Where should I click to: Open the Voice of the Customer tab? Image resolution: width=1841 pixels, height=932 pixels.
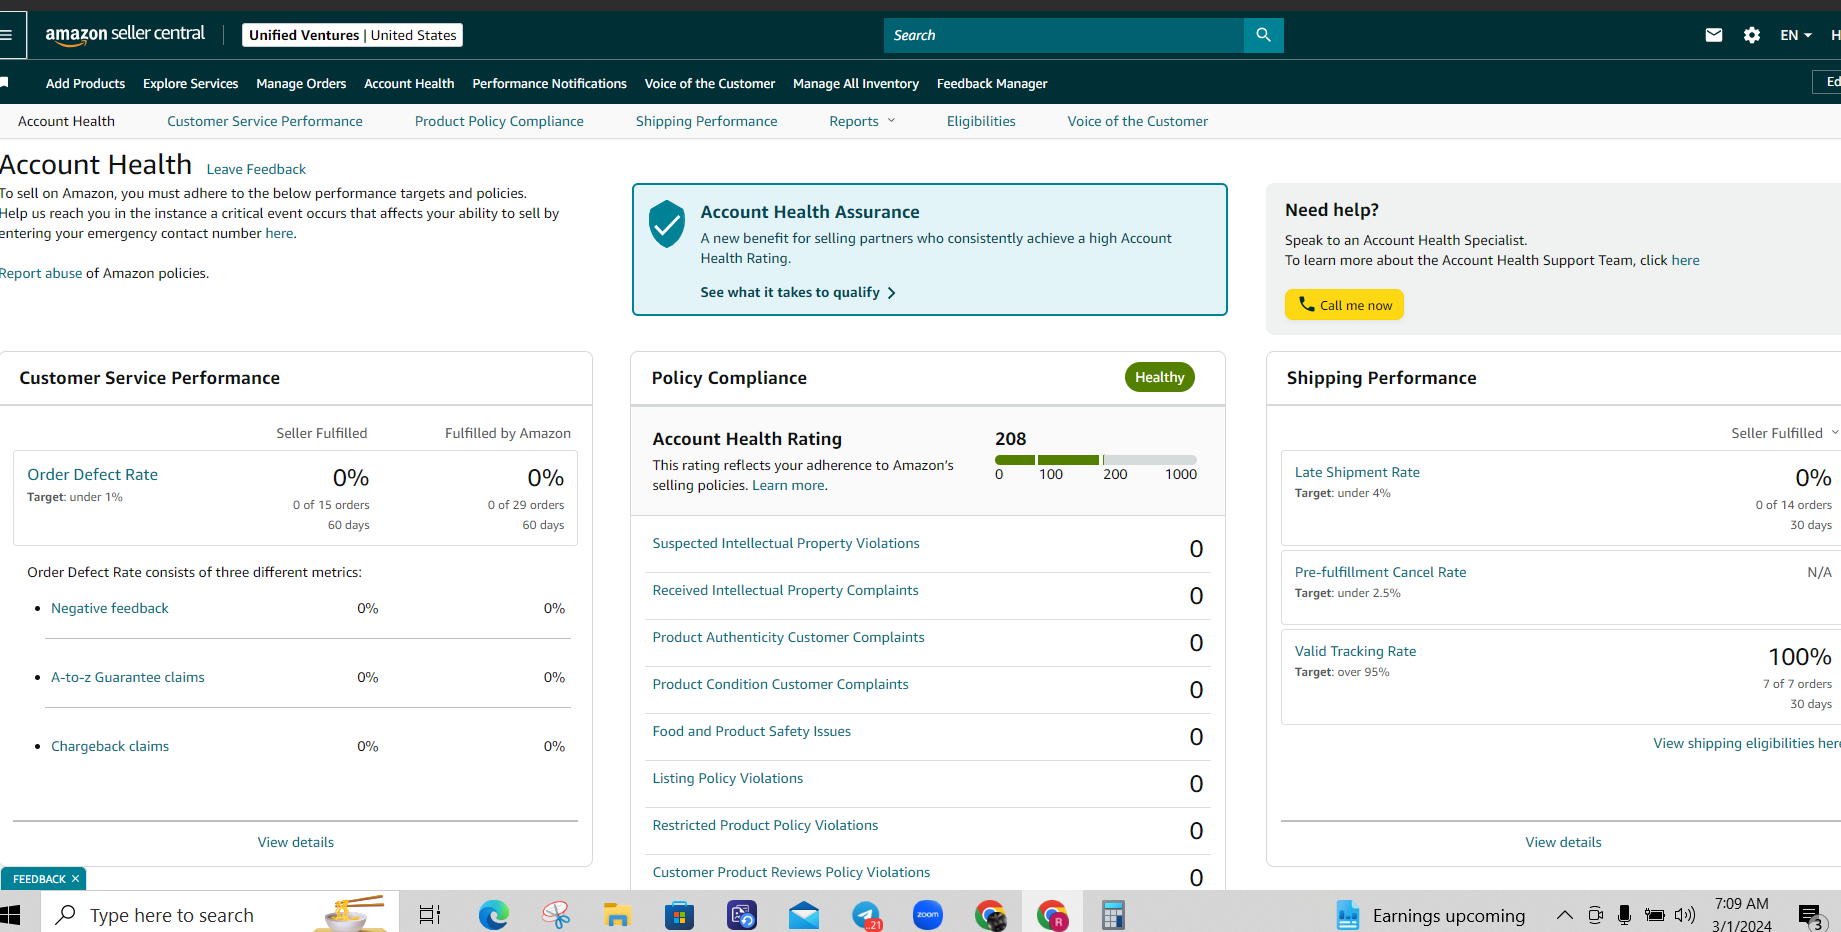1137,121
